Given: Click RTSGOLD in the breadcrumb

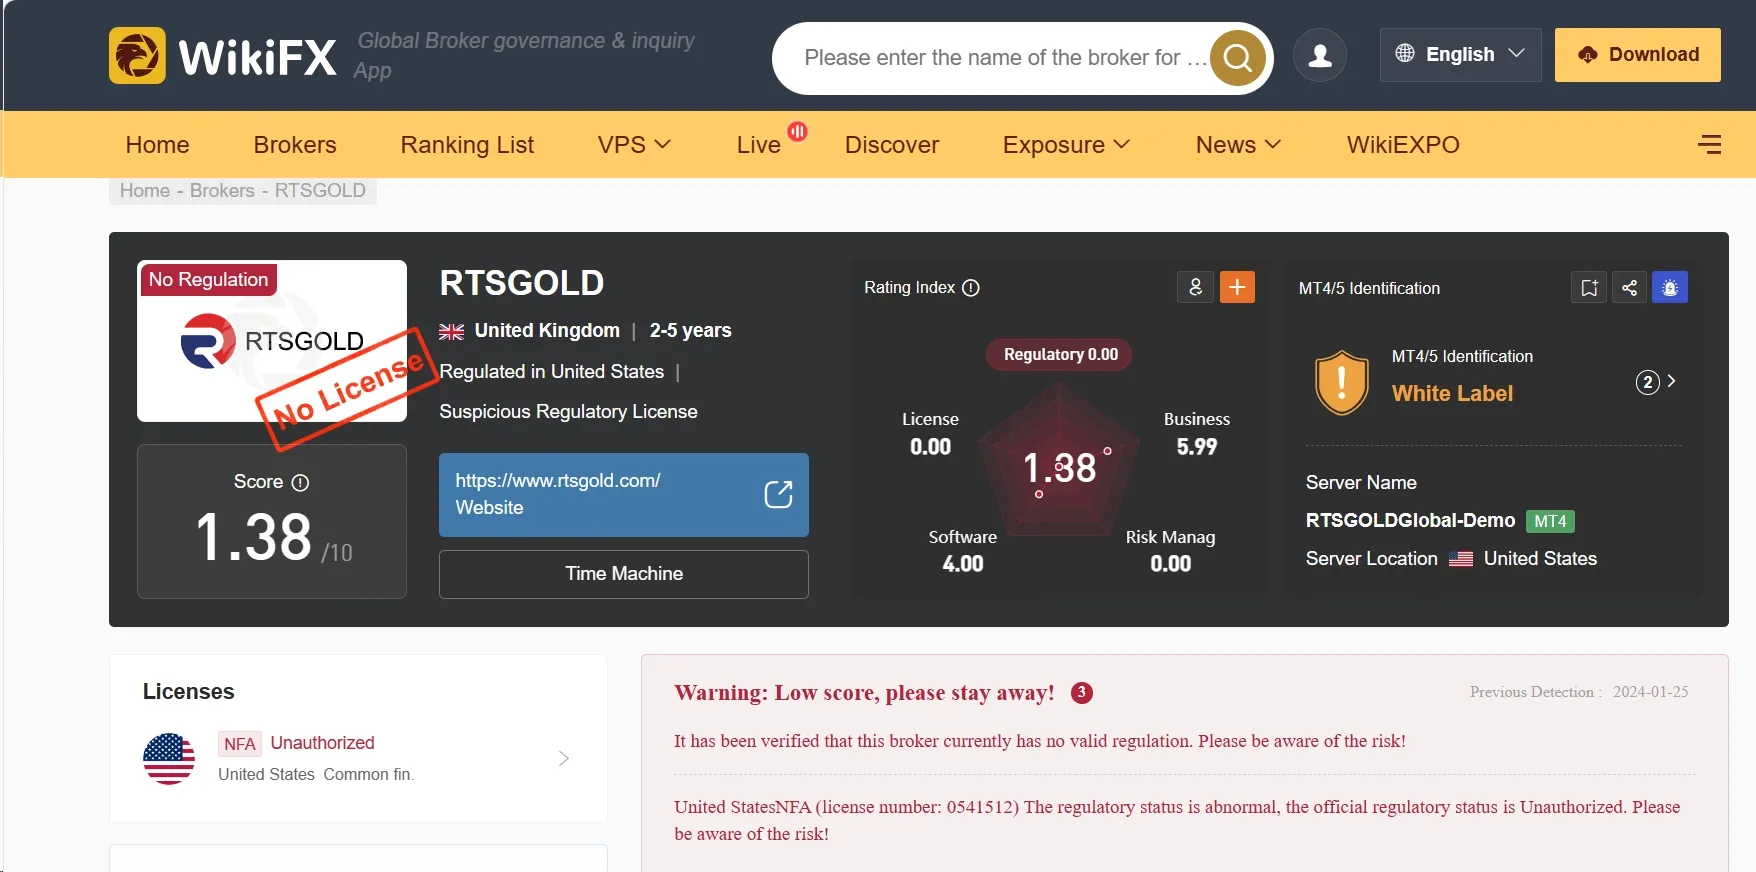Looking at the screenshot, I should (x=320, y=190).
